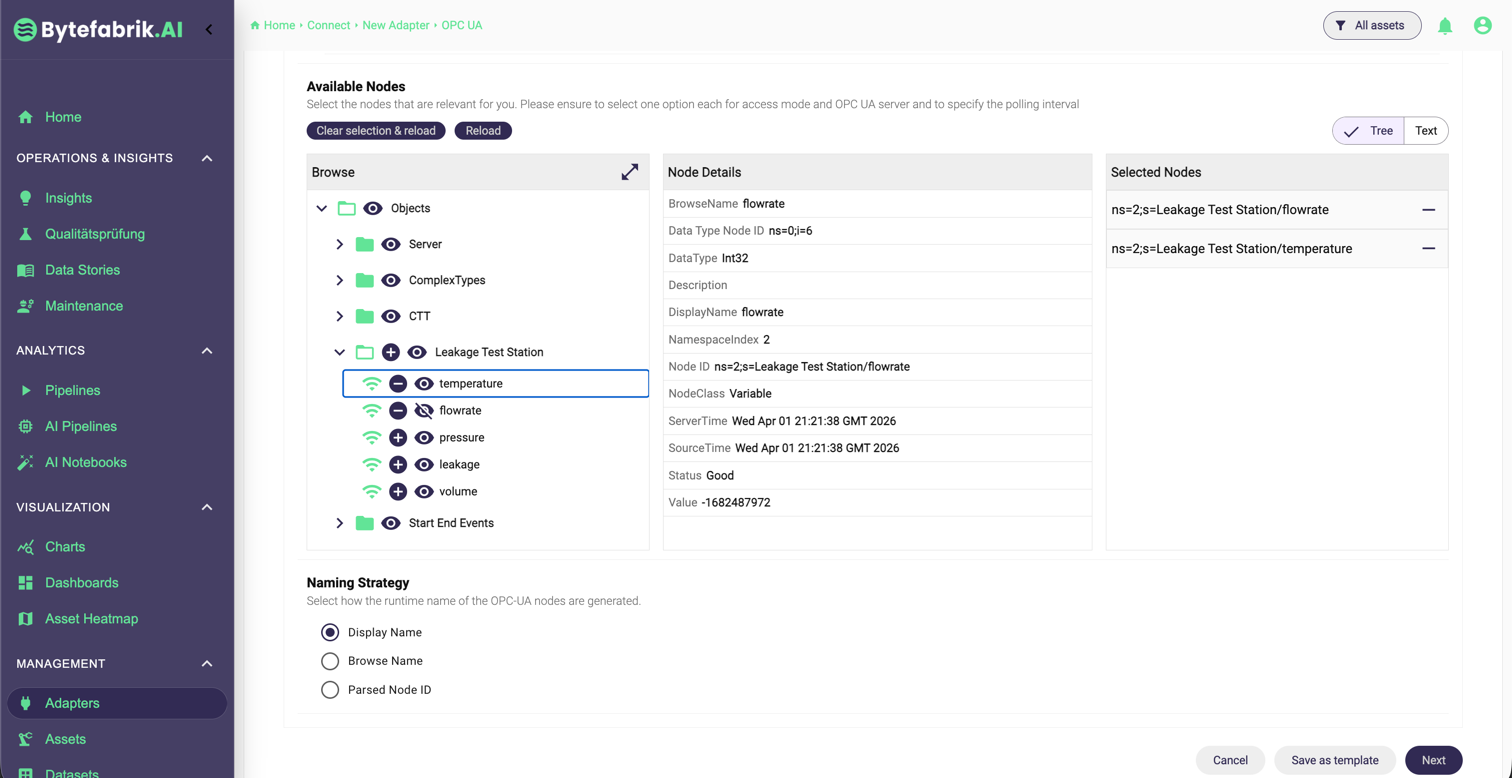
Task: Open the All assets filter
Action: [x=1371, y=26]
